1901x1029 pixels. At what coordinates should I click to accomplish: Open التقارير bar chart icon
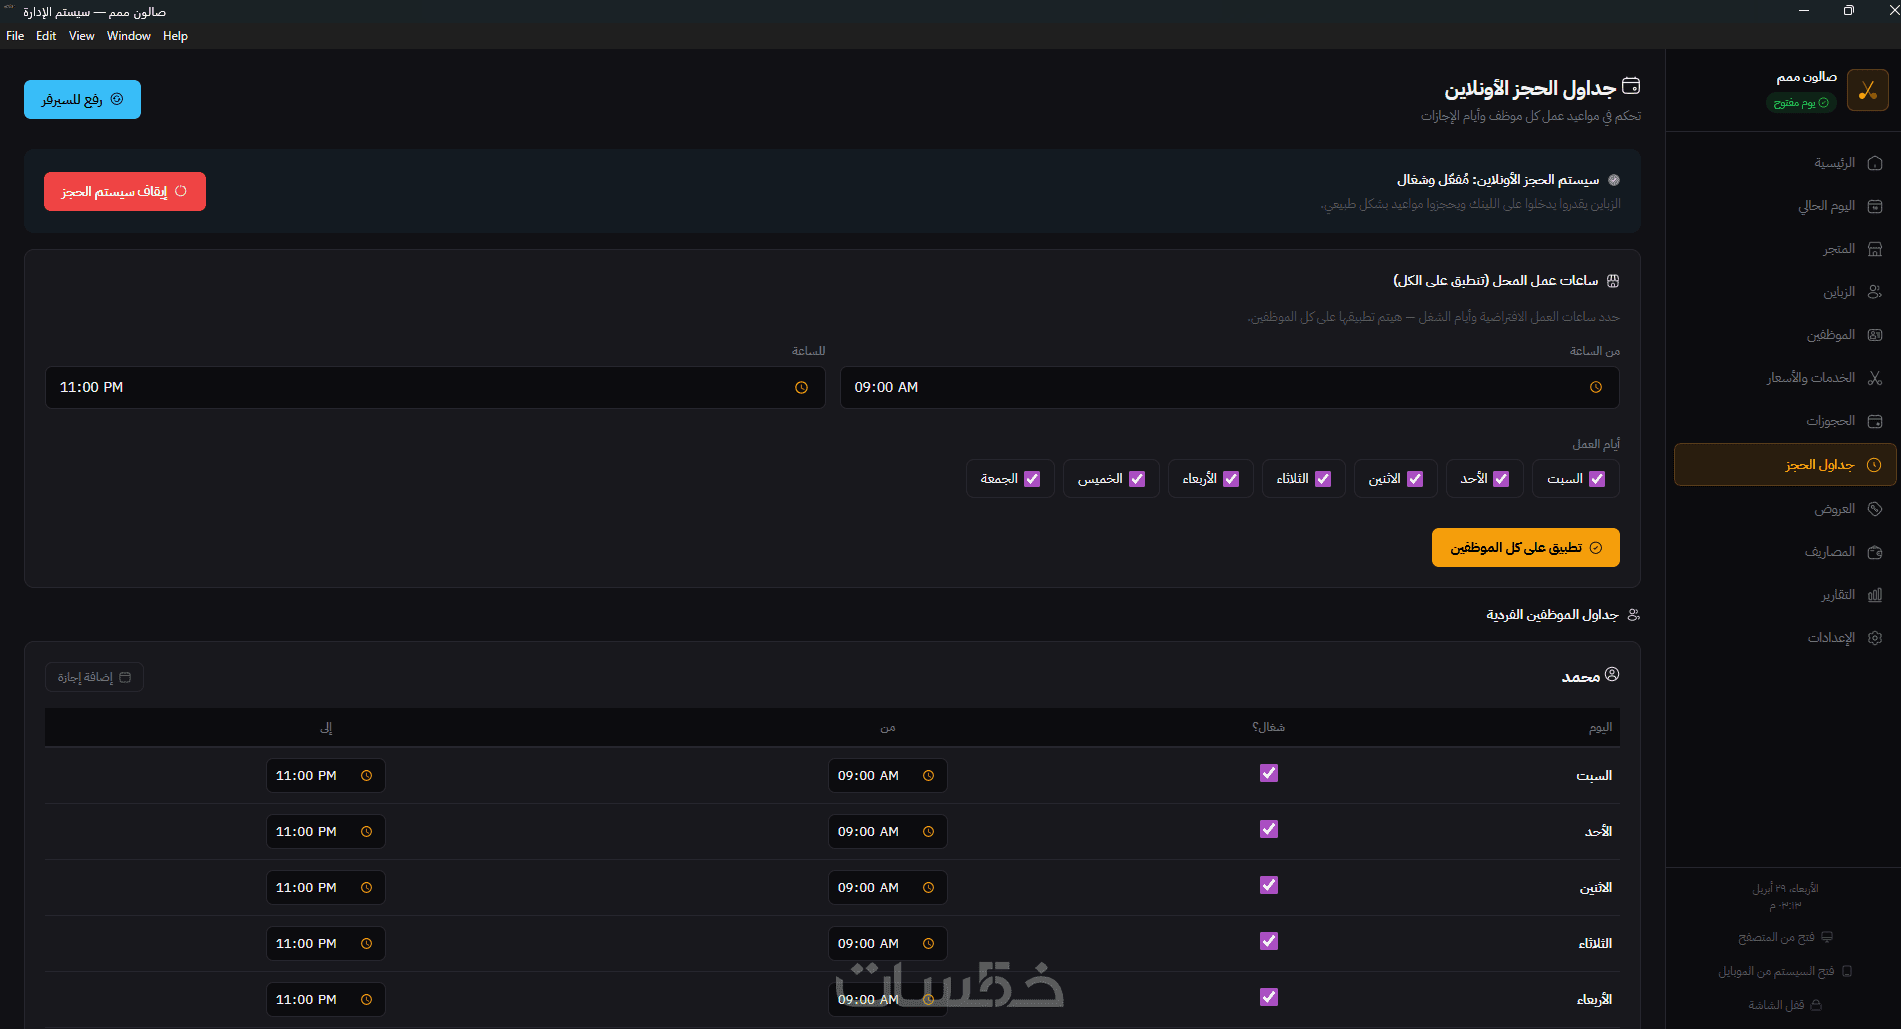1875,595
